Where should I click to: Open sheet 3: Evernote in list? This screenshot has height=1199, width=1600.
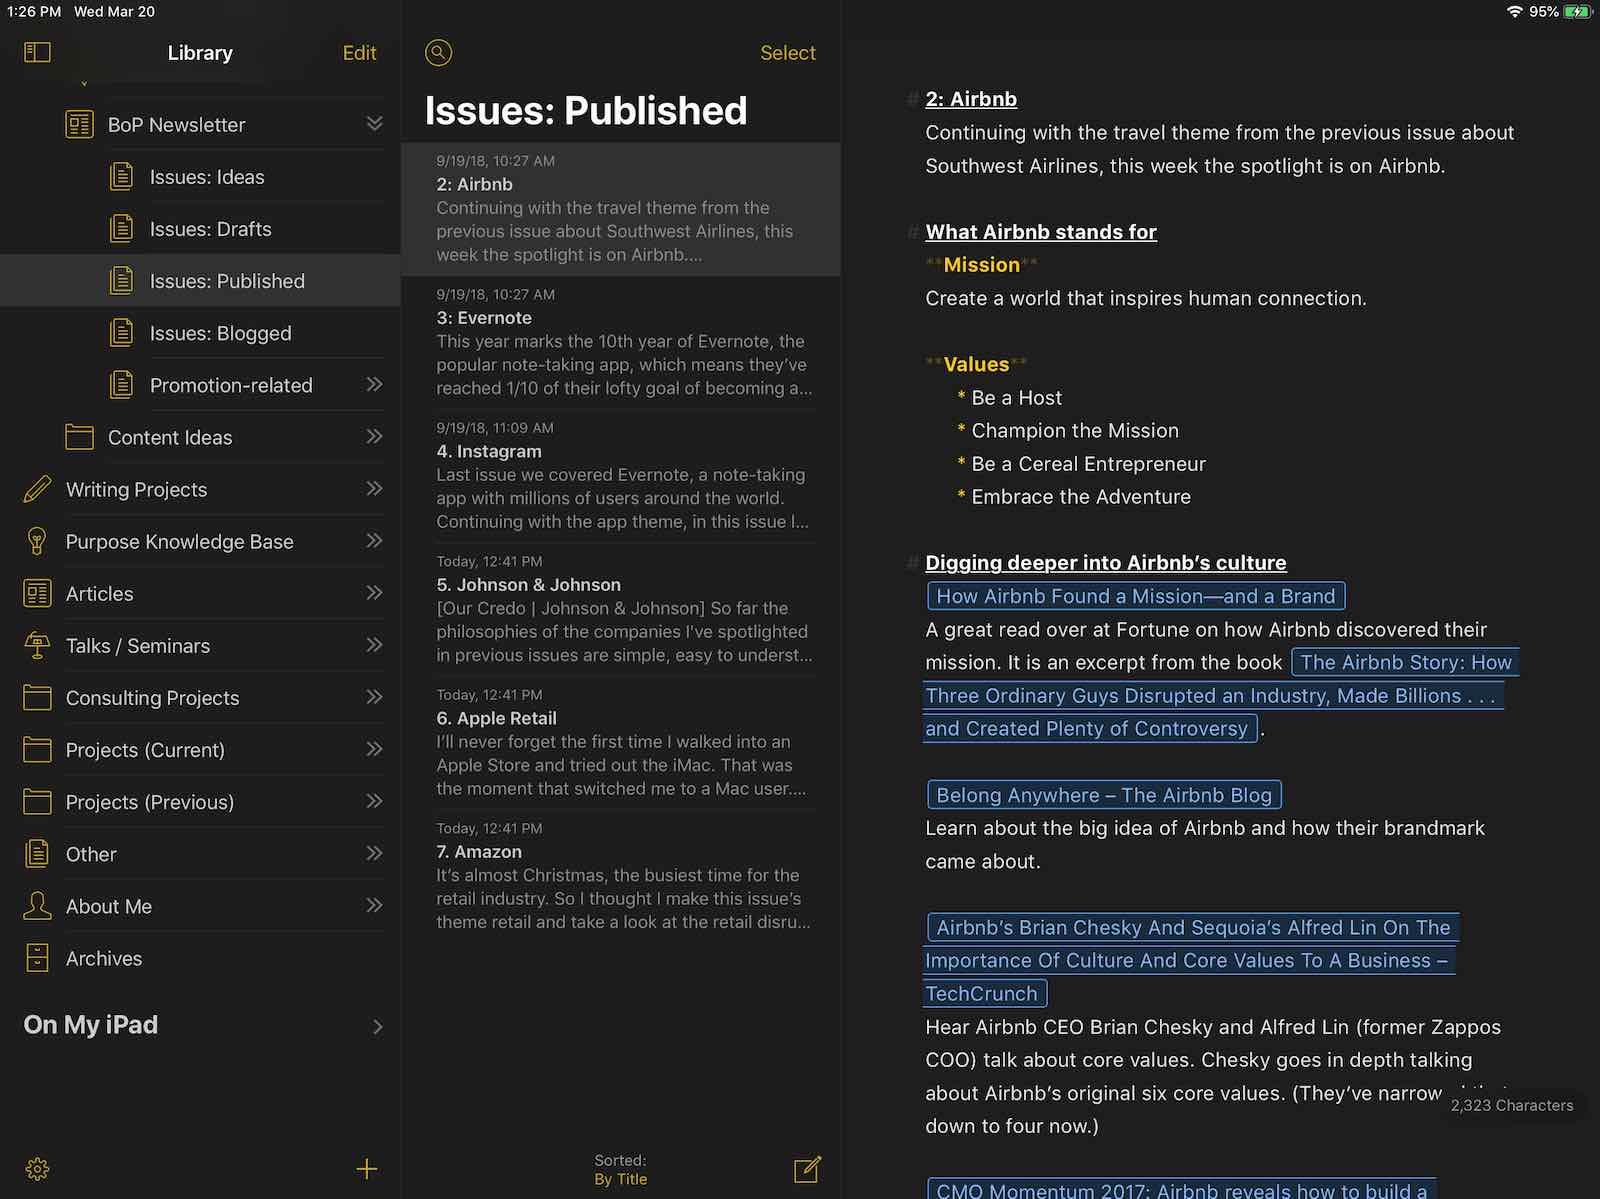point(620,342)
